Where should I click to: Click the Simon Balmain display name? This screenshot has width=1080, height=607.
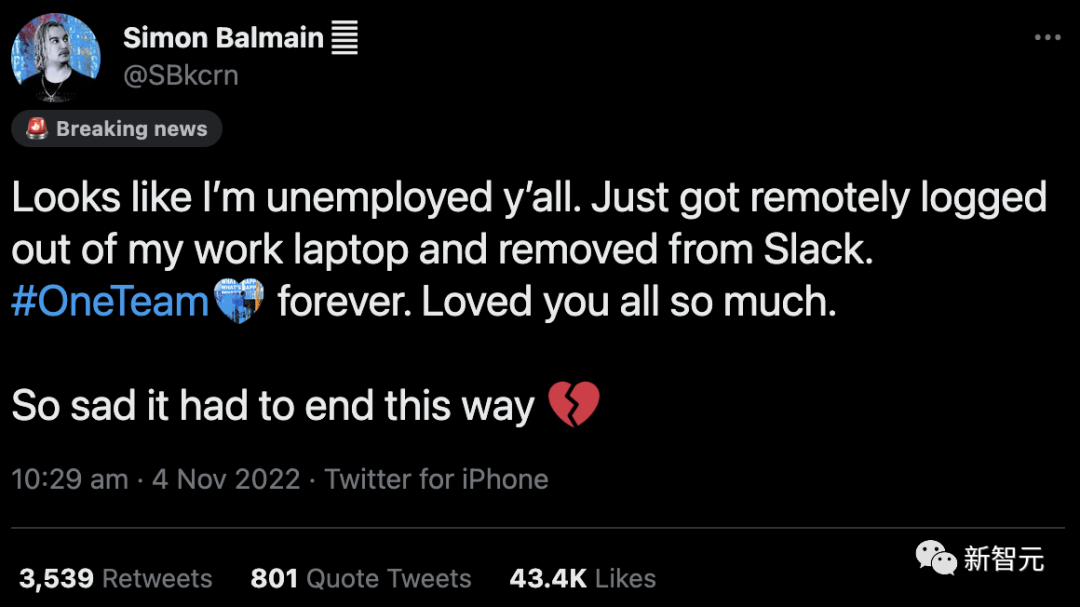click(x=223, y=39)
